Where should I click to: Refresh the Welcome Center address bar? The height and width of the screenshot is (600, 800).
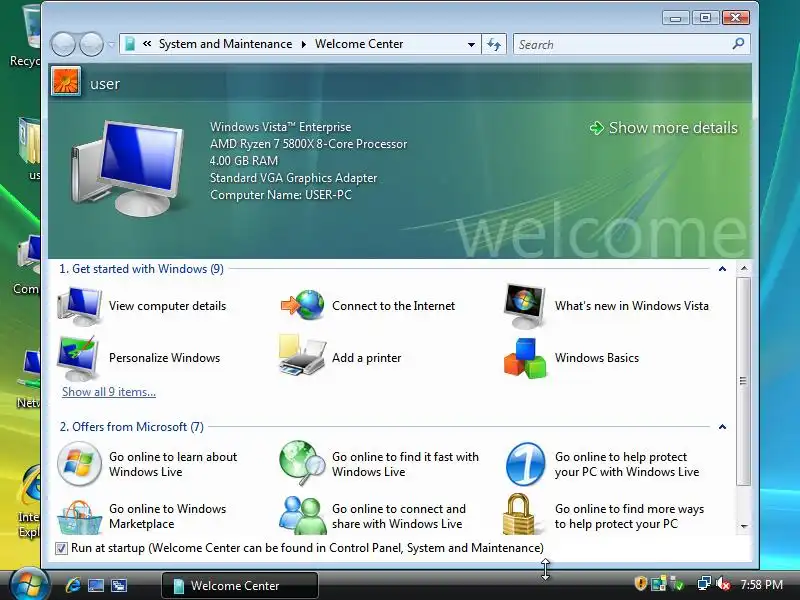click(494, 44)
